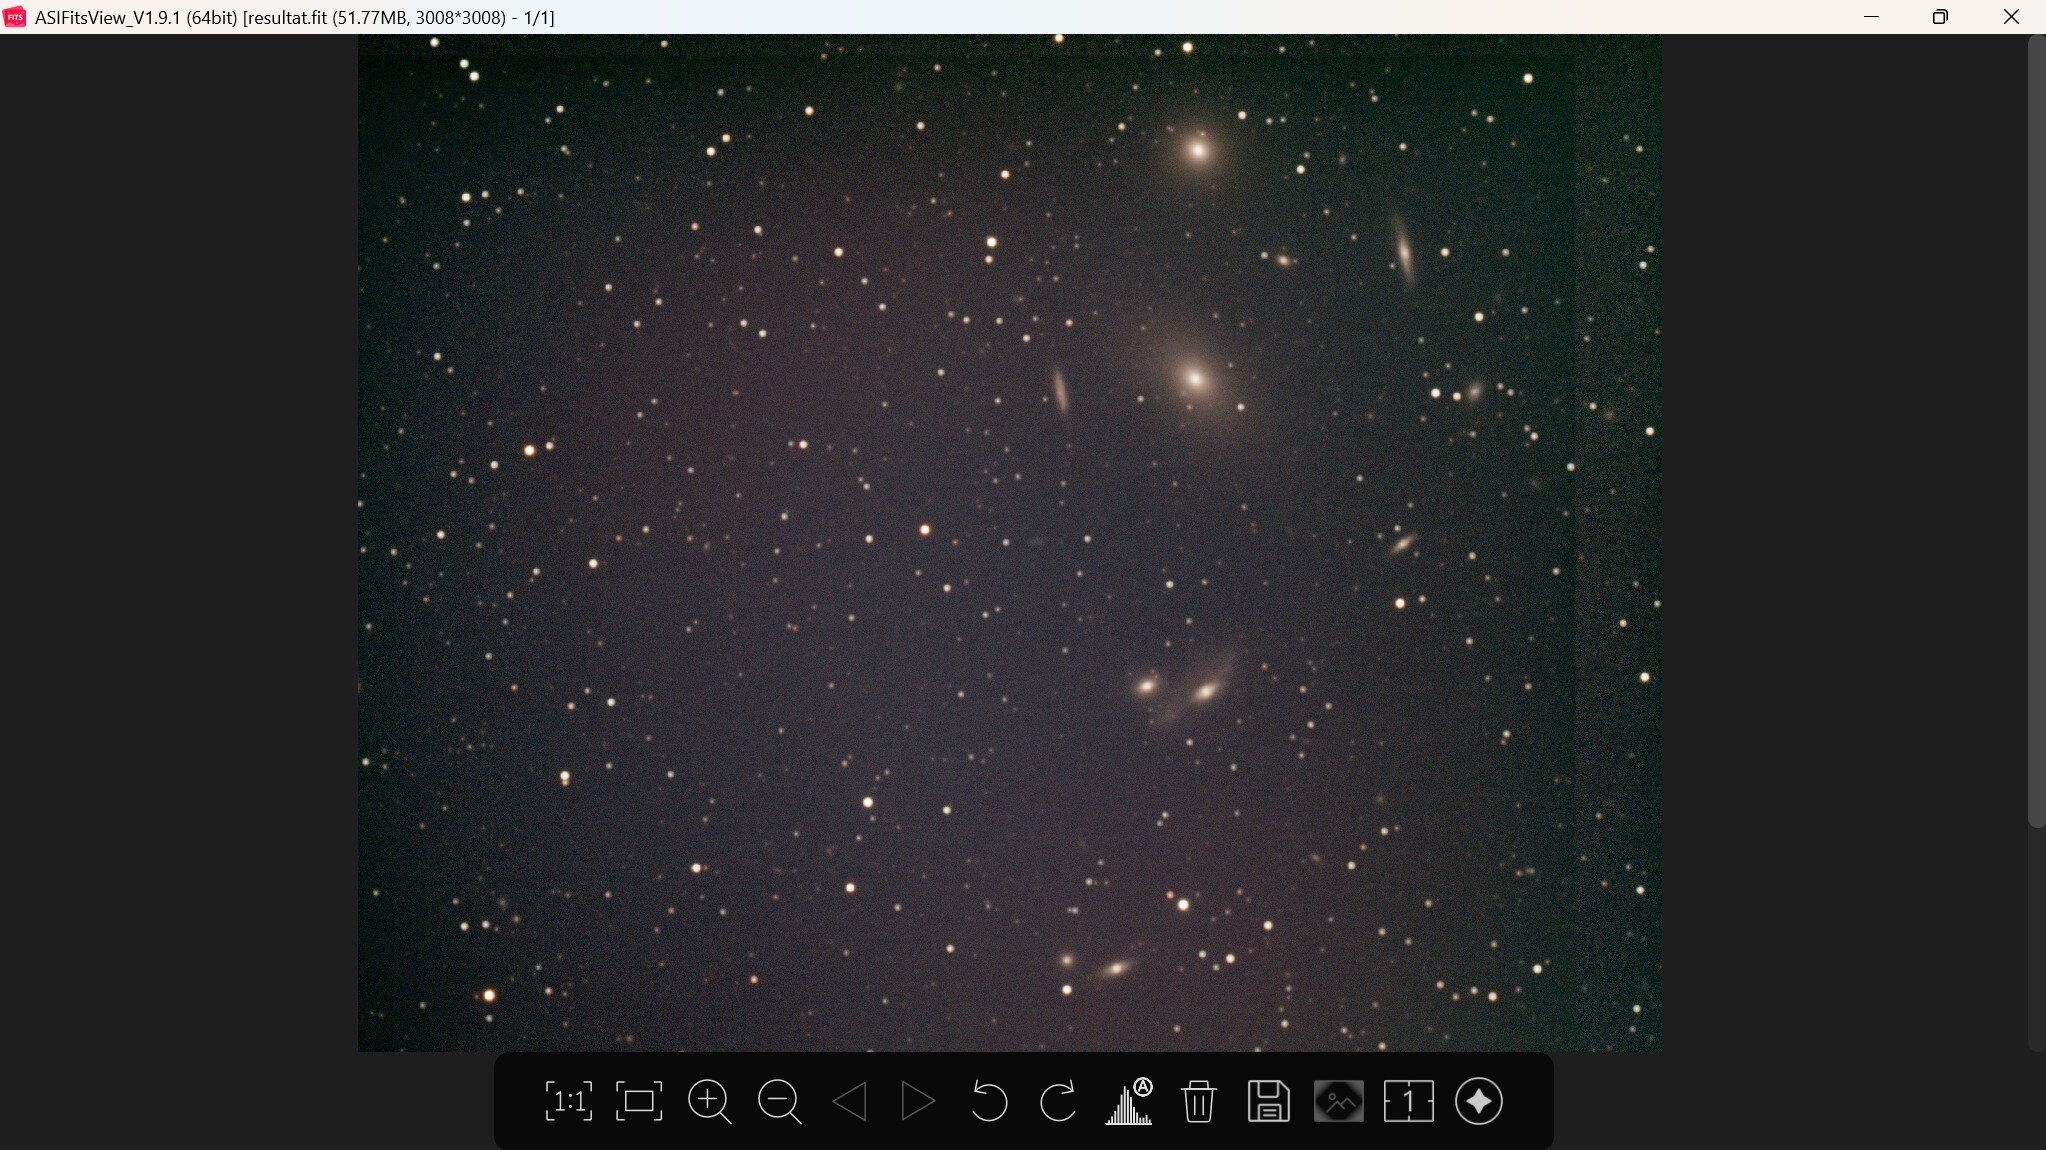
Task: Open the single-image layout view button
Action: (1408, 1101)
